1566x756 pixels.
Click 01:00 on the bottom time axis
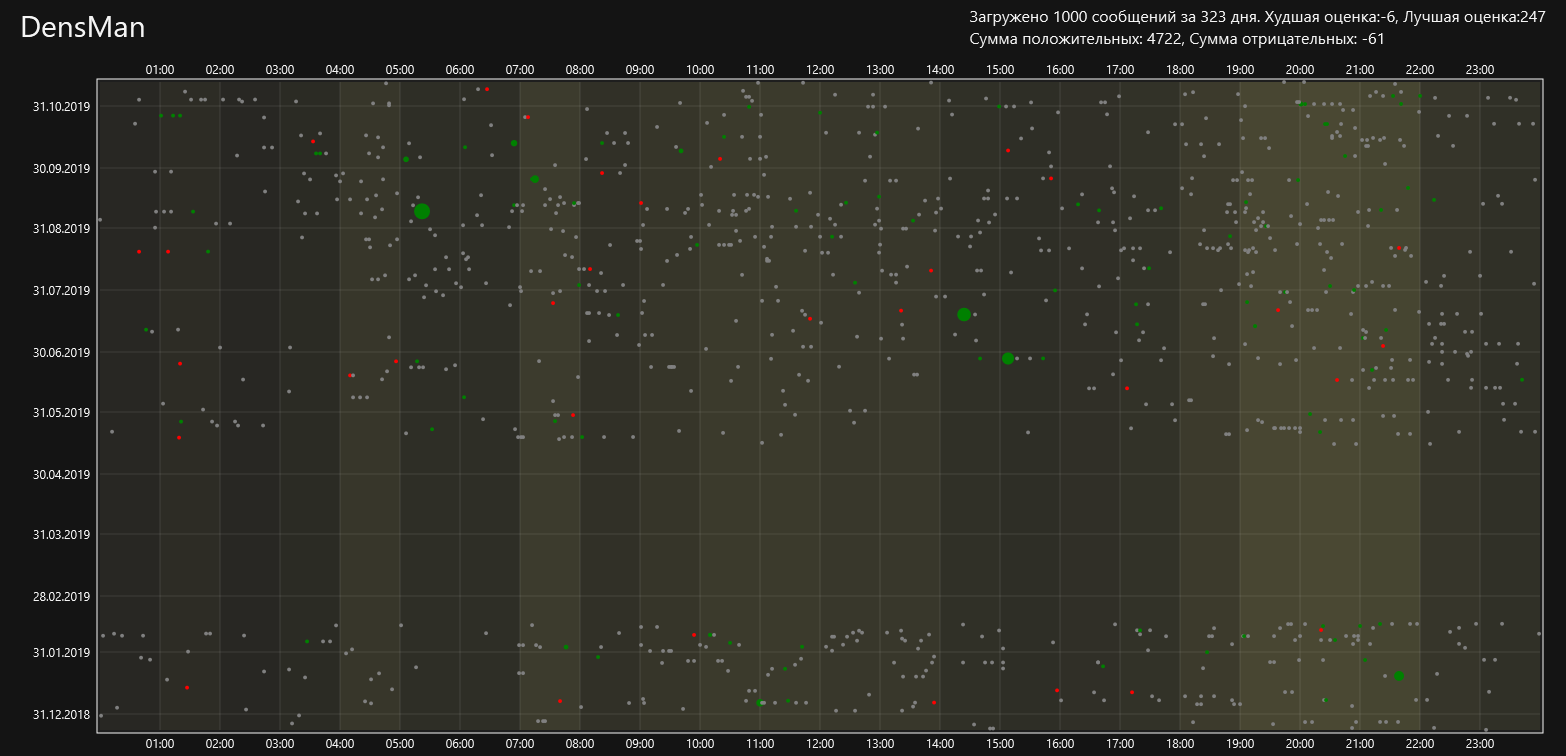(x=160, y=744)
